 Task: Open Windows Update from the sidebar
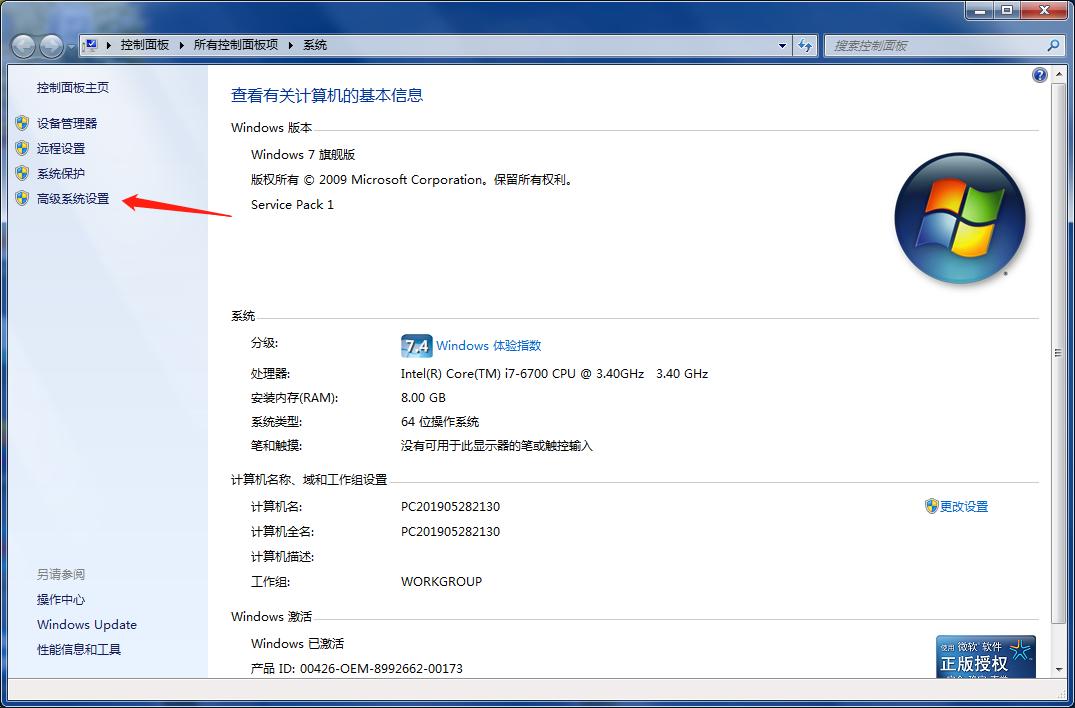pyautogui.click(x=86, y=624)
